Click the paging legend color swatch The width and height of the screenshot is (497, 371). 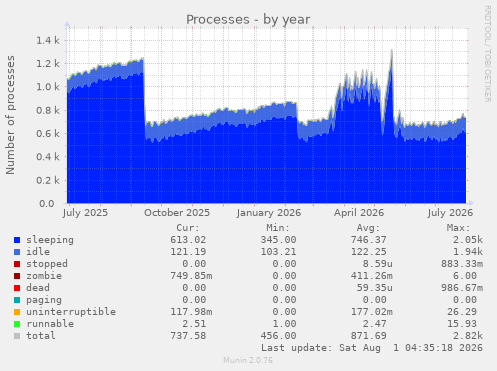[17, 300]
